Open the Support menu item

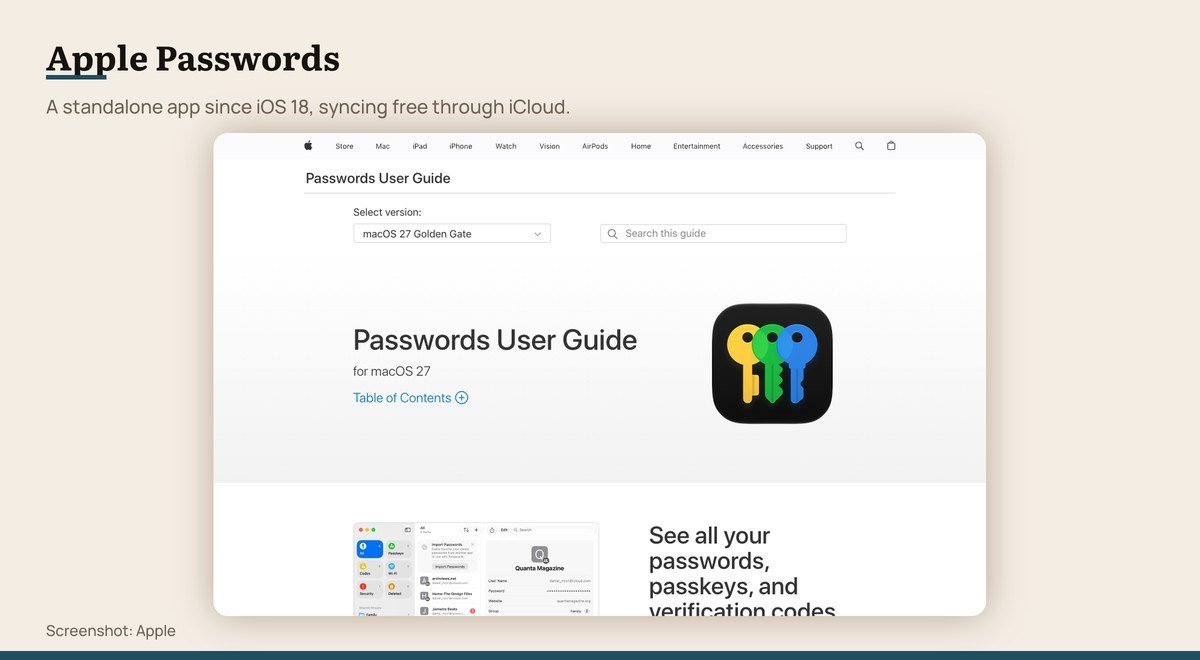819,146
